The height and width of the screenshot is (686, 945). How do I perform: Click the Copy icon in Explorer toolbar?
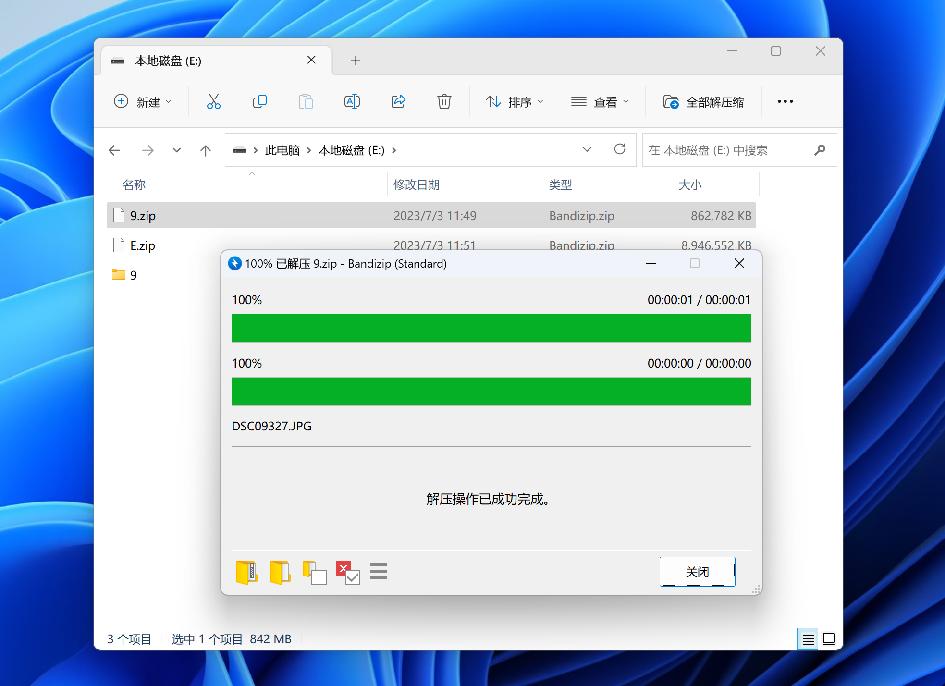(259, 101)
